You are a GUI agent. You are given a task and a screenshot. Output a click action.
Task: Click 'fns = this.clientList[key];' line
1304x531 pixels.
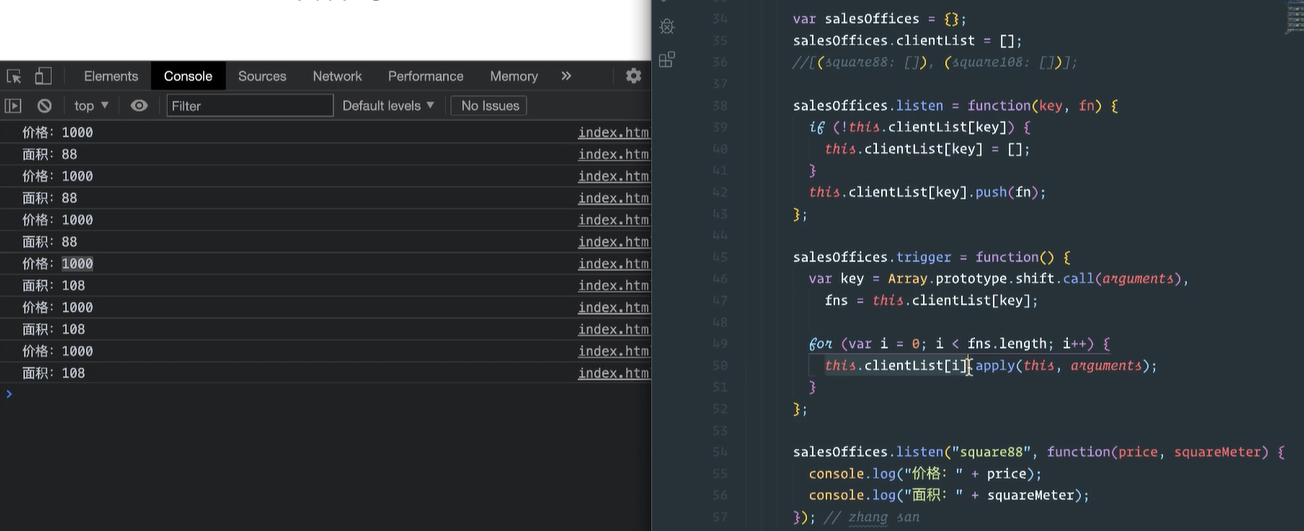coord(931,300)
